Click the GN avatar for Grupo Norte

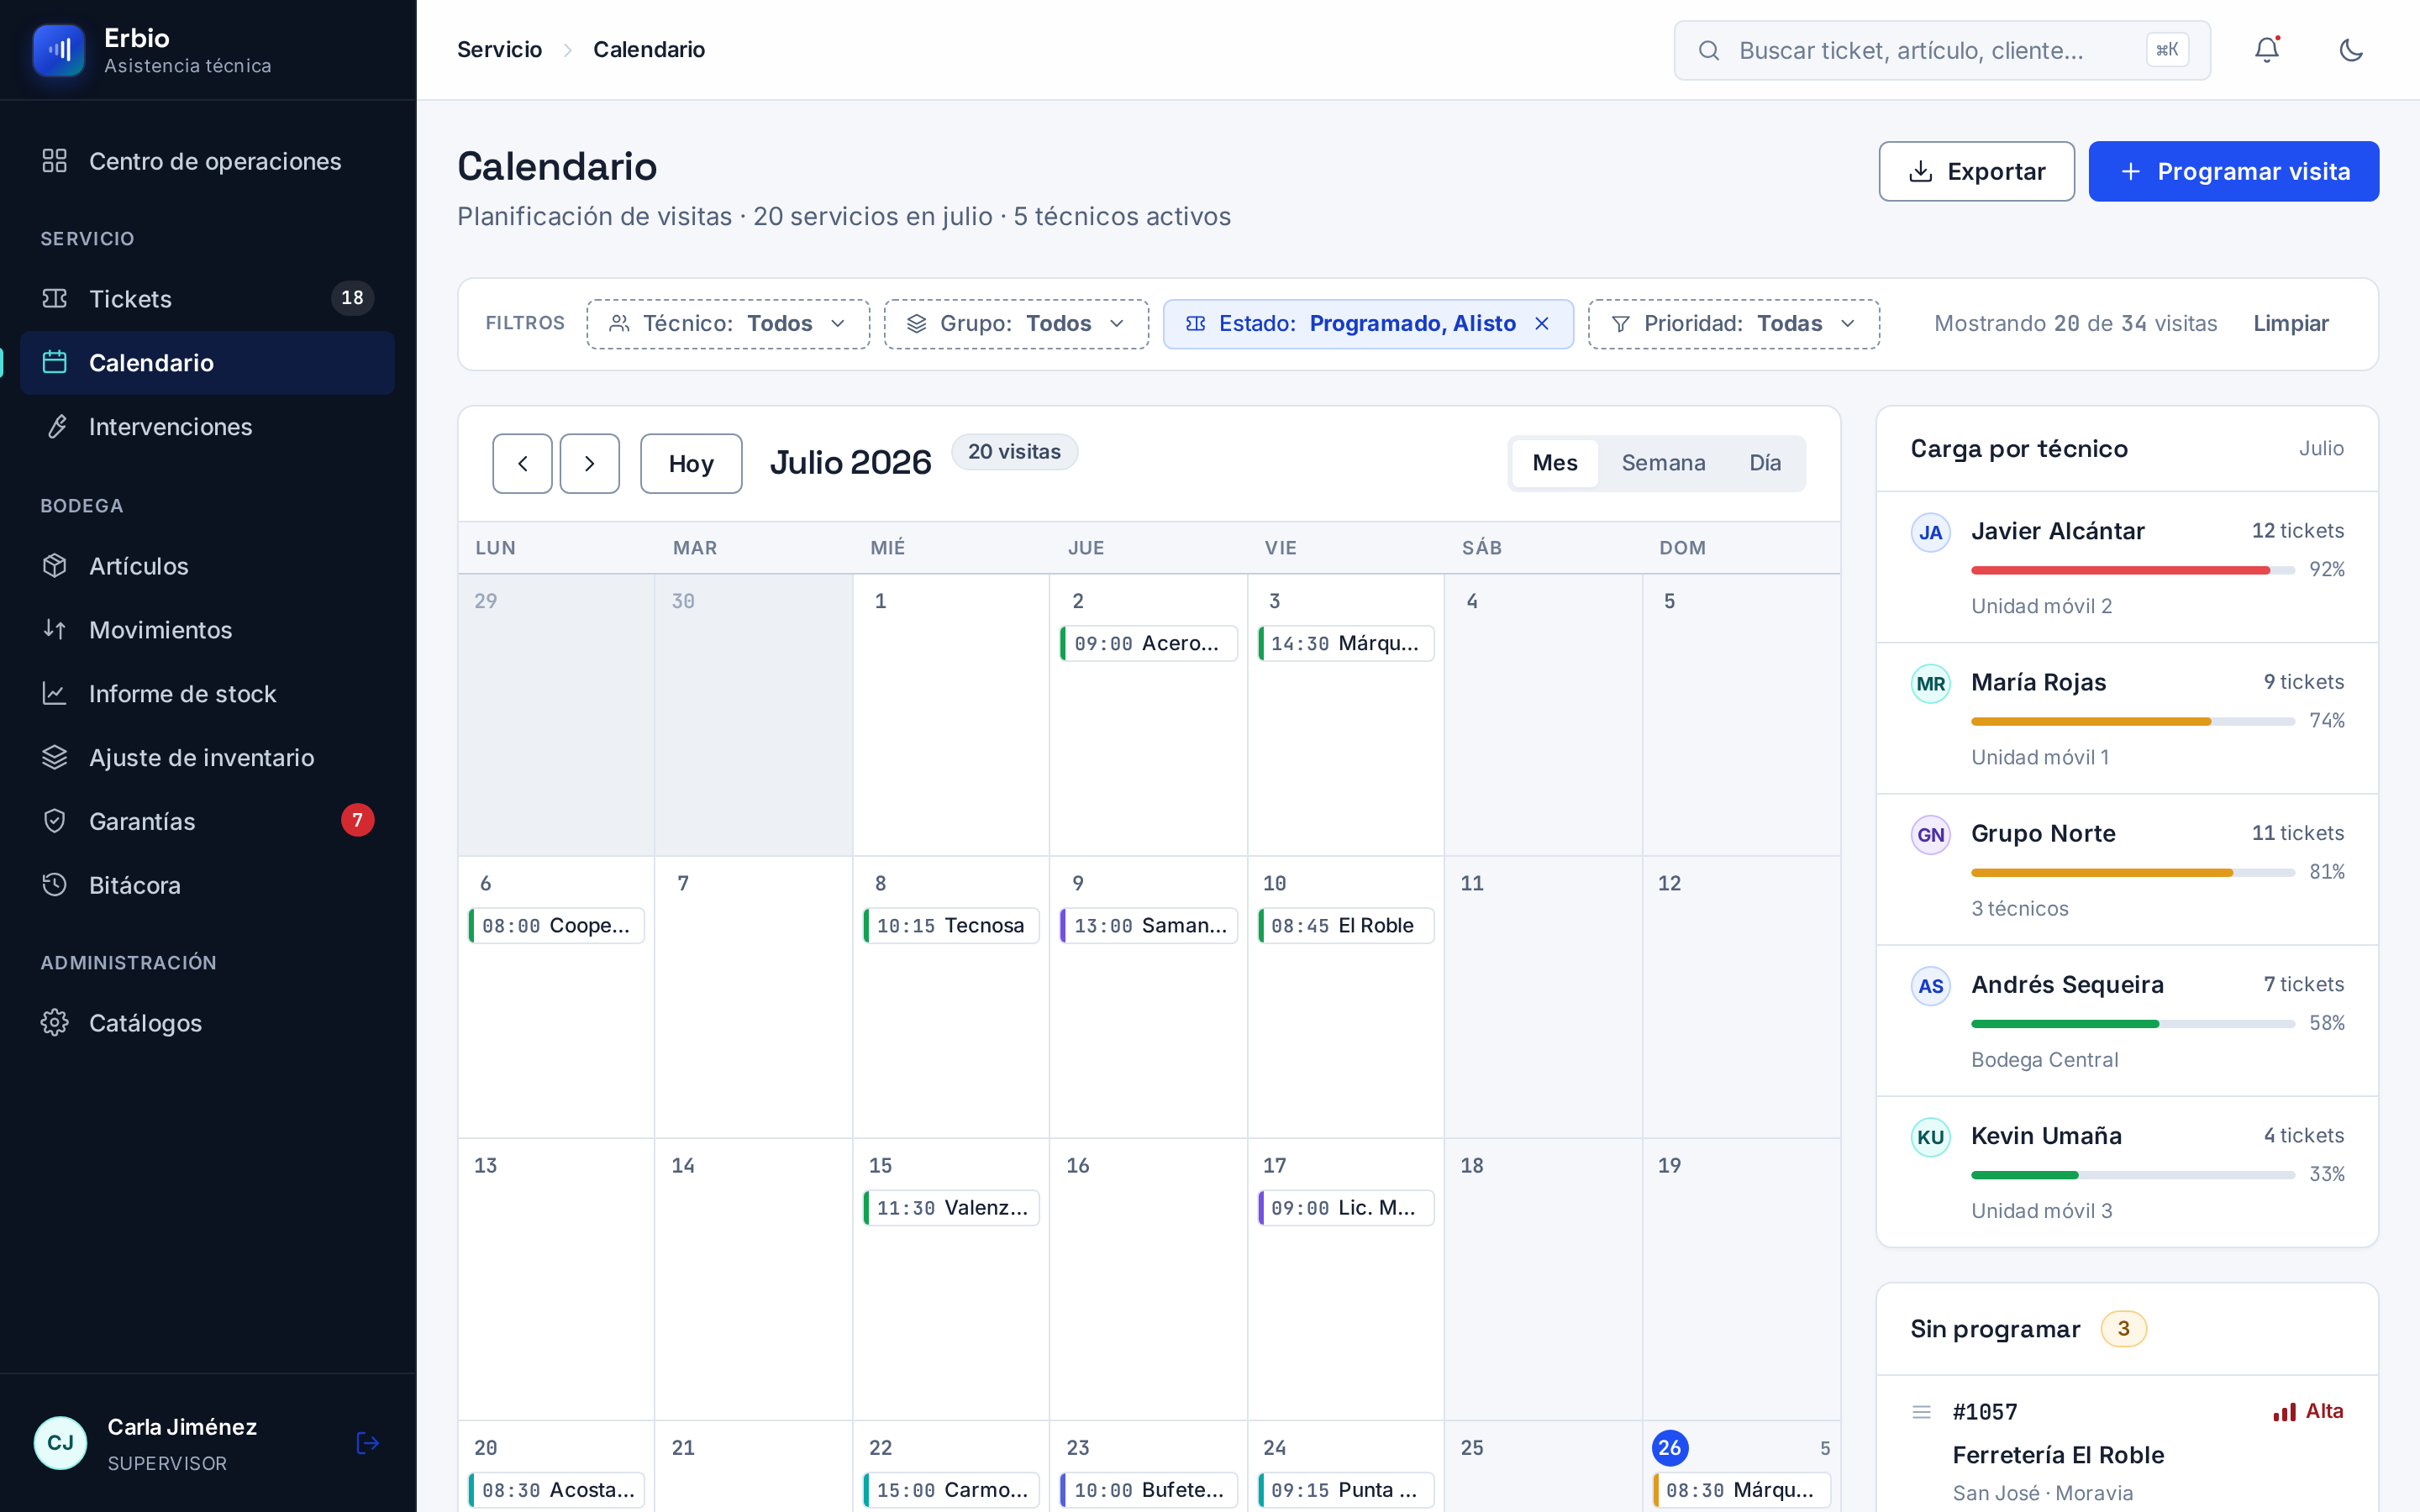click(x=1930, y=834)
